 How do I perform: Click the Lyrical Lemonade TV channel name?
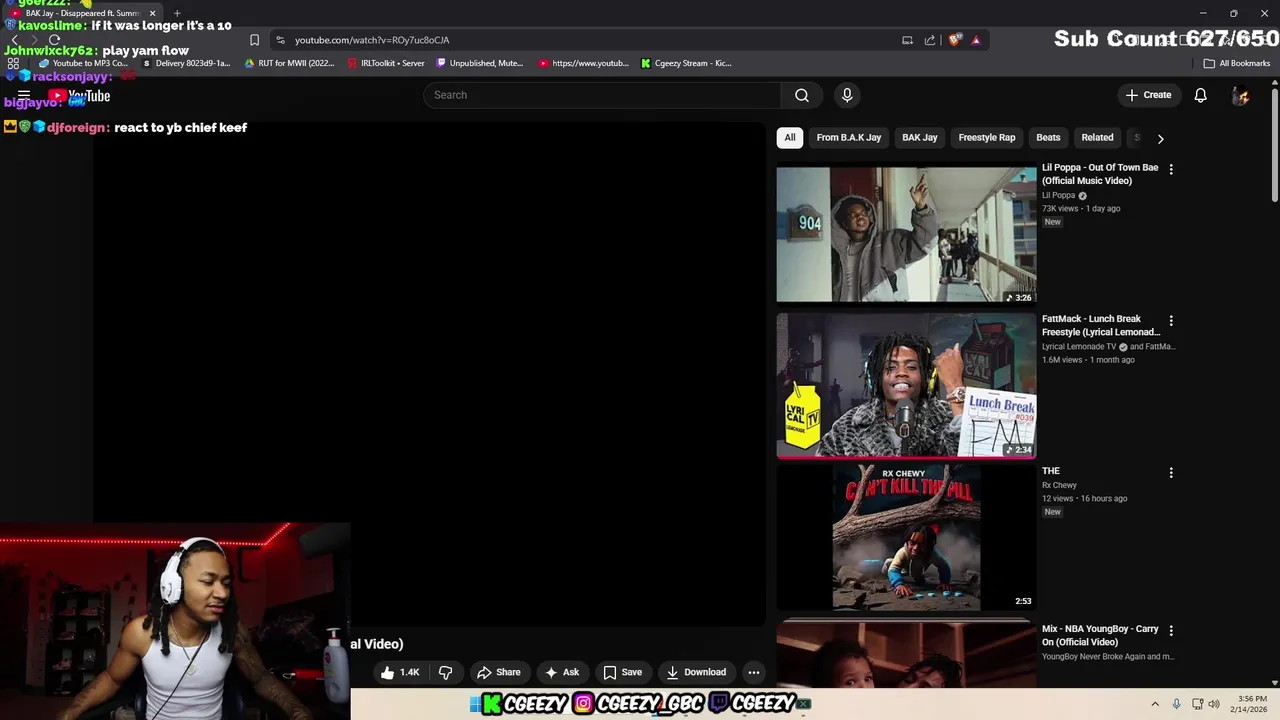tap(1079, 347)
